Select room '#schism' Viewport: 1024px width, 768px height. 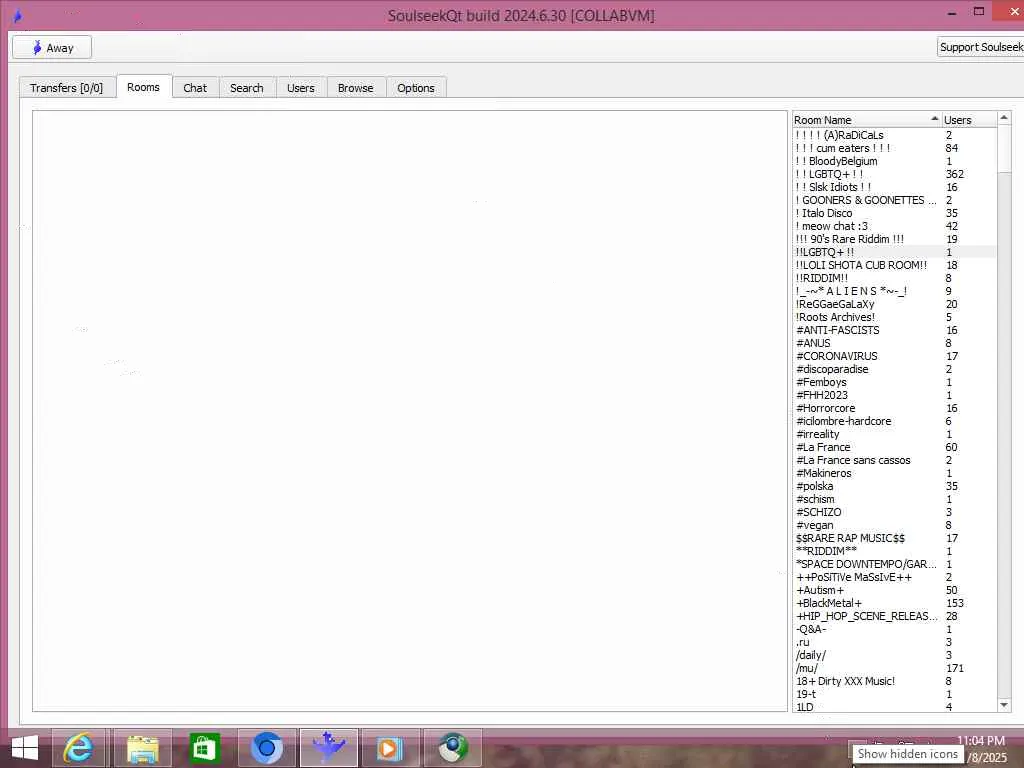(894, 500)
